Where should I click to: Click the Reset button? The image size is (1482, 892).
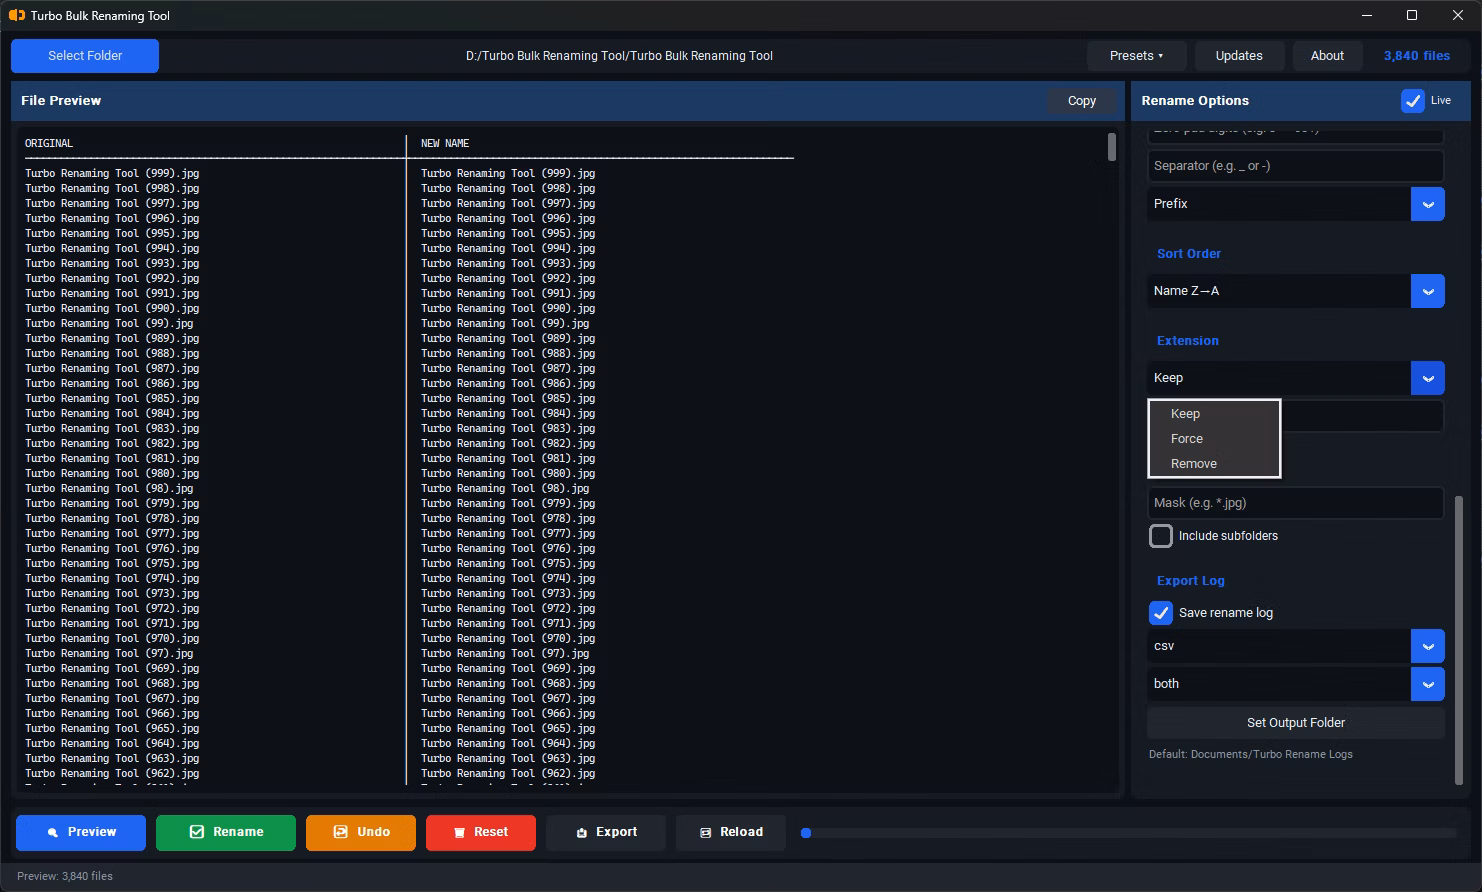coord(481,832)
